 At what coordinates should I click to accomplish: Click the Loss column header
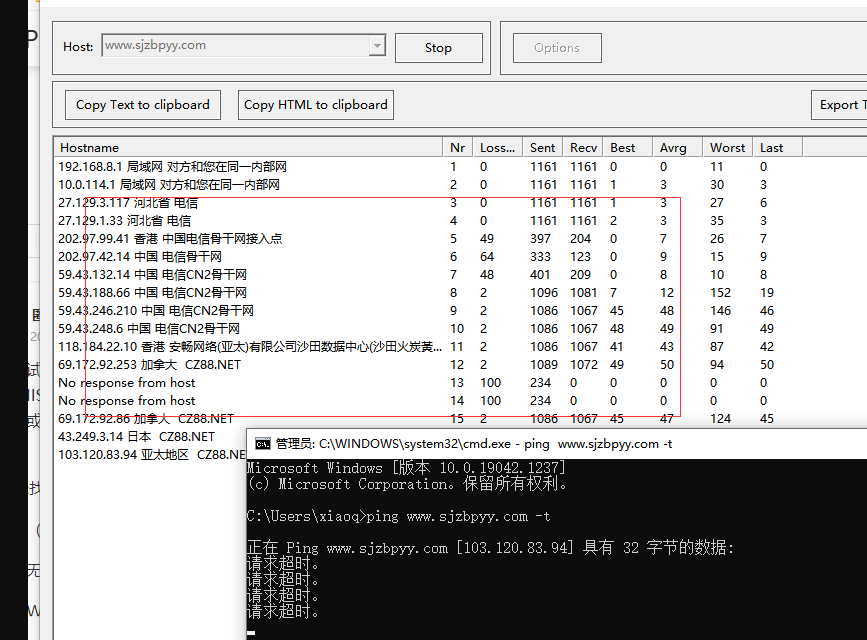click(497, 147)
